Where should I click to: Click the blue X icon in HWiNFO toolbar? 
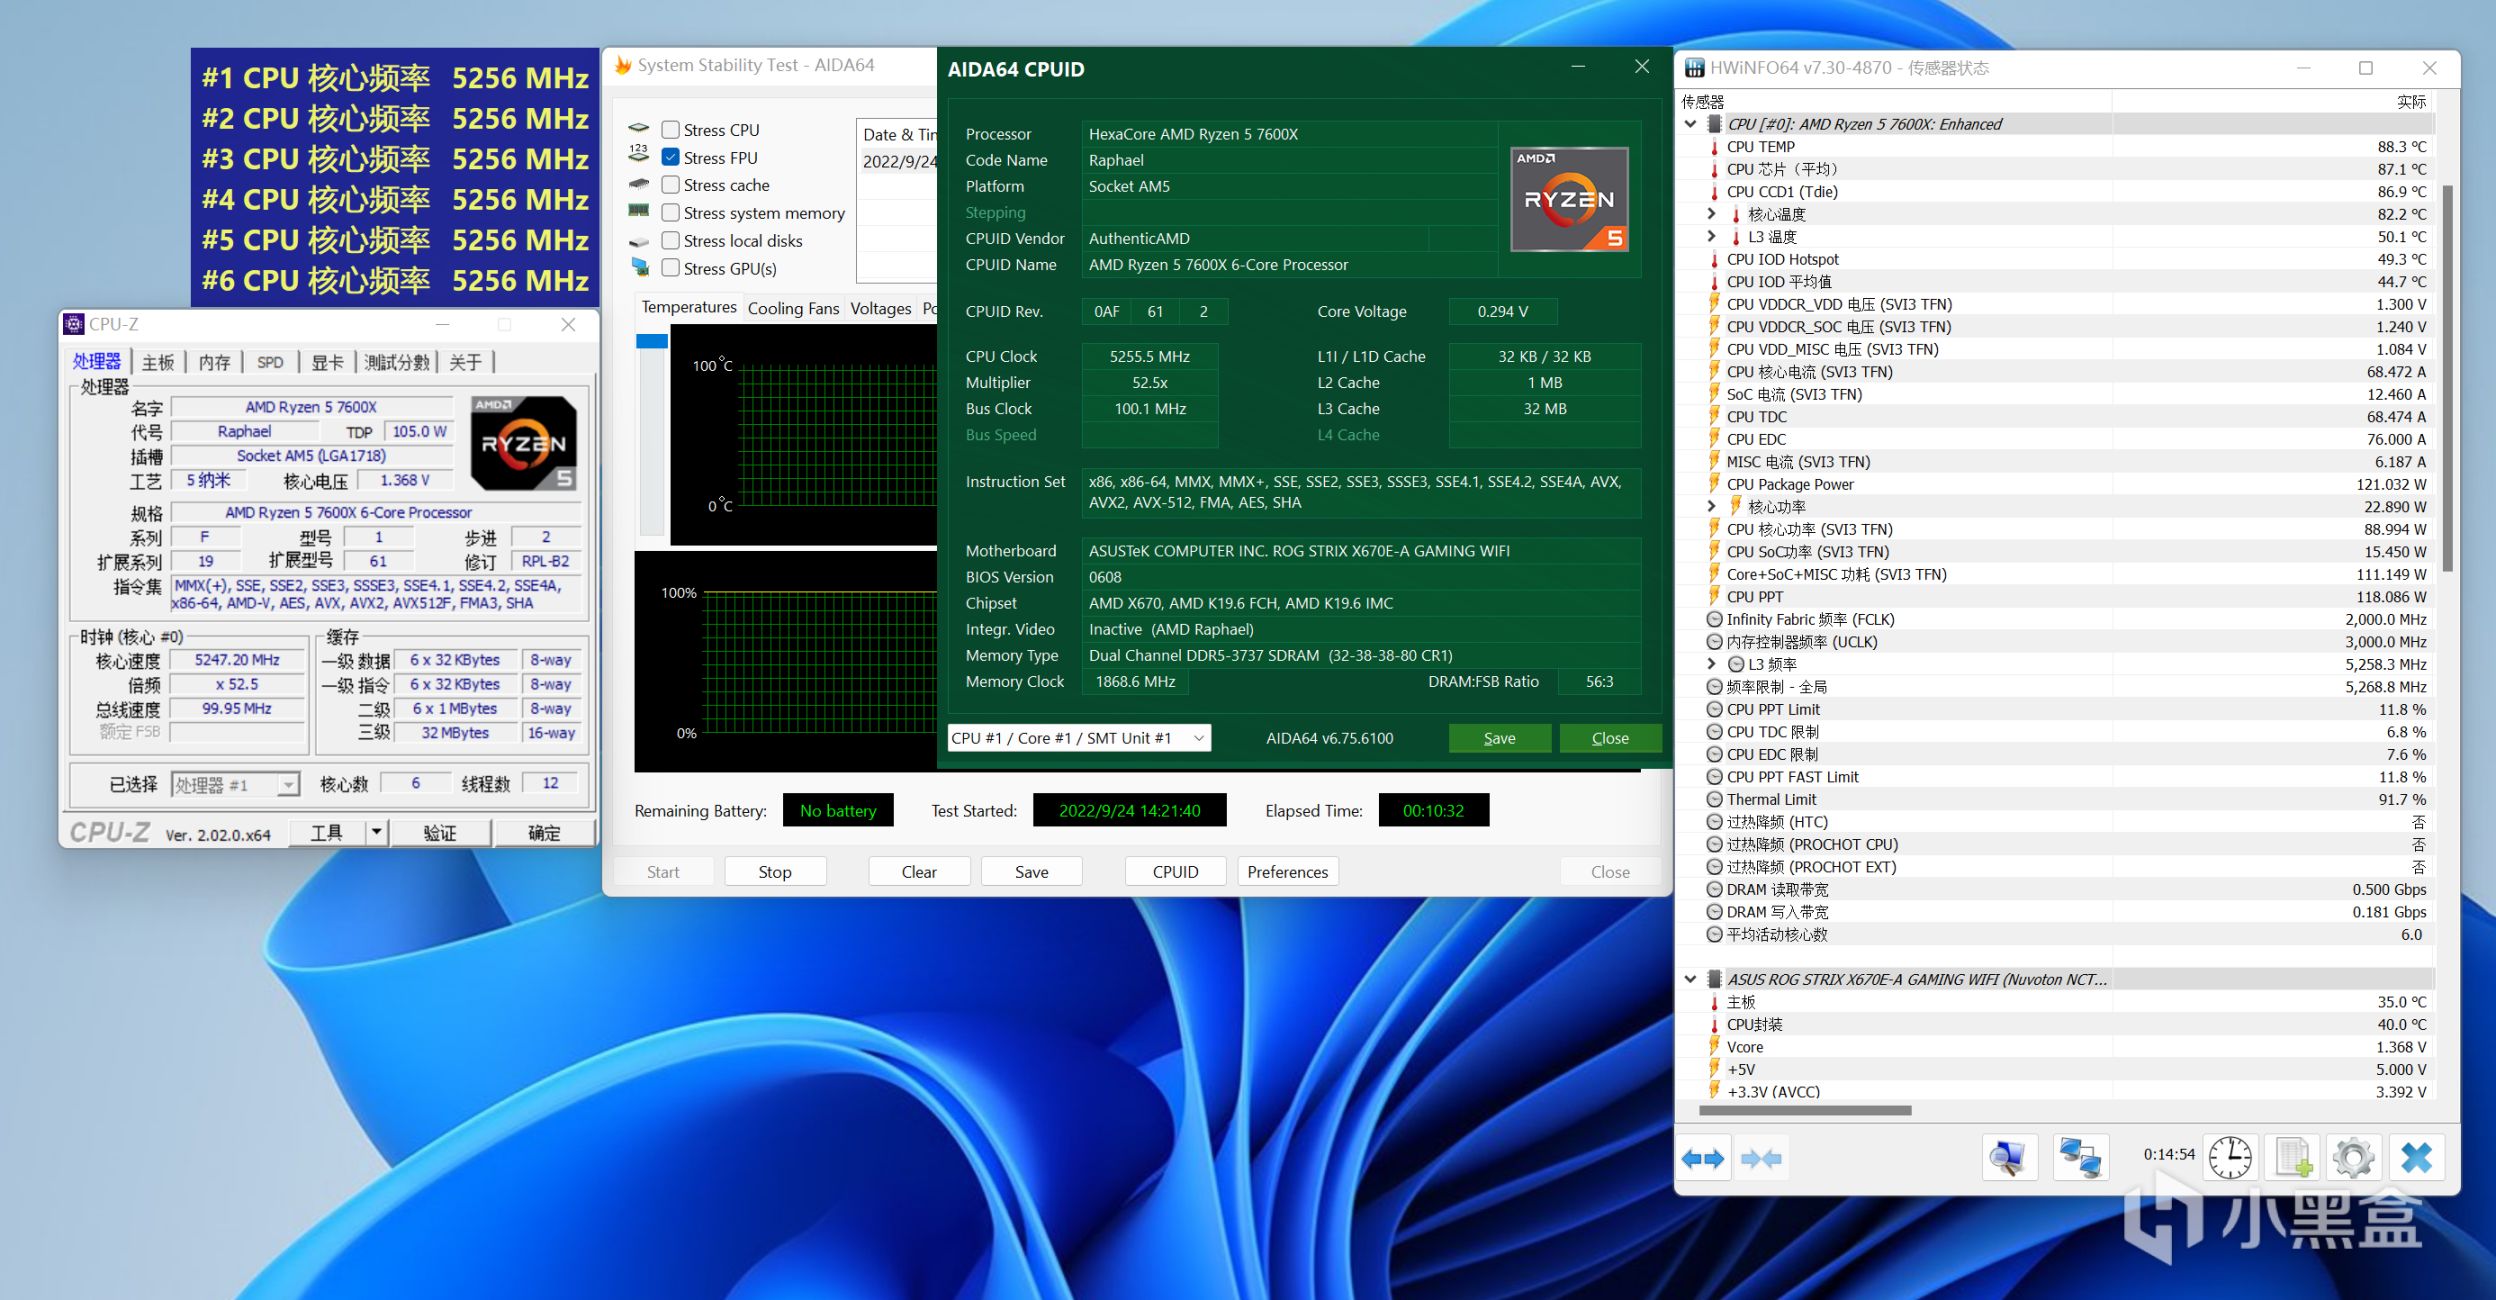click(x=2416, y=1159)
